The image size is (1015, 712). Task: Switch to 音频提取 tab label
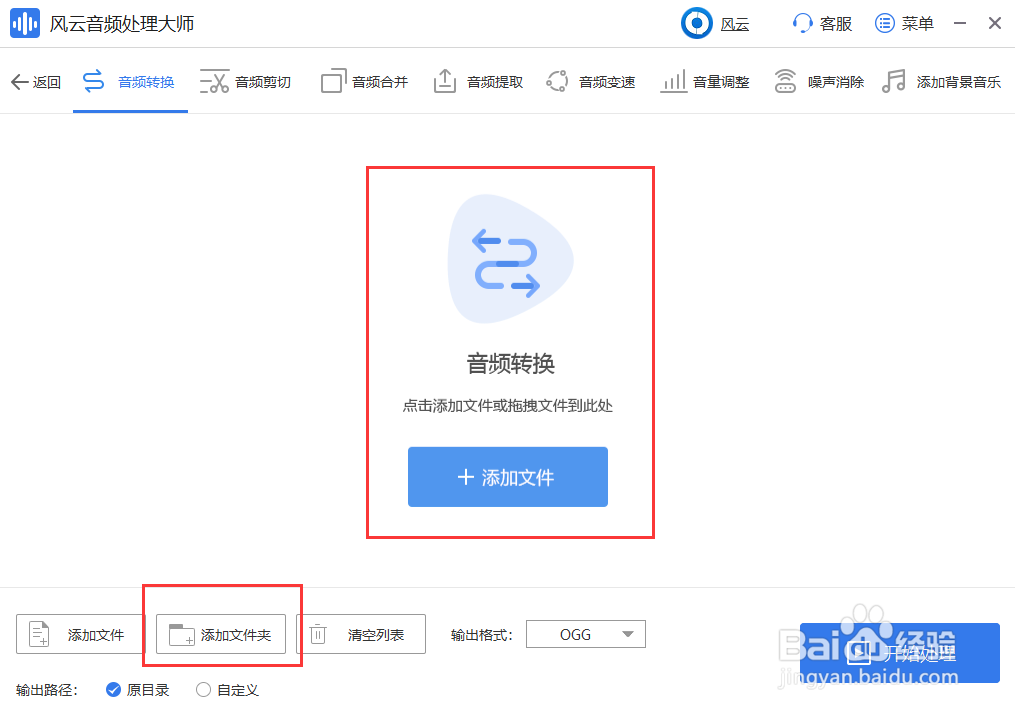495,82
